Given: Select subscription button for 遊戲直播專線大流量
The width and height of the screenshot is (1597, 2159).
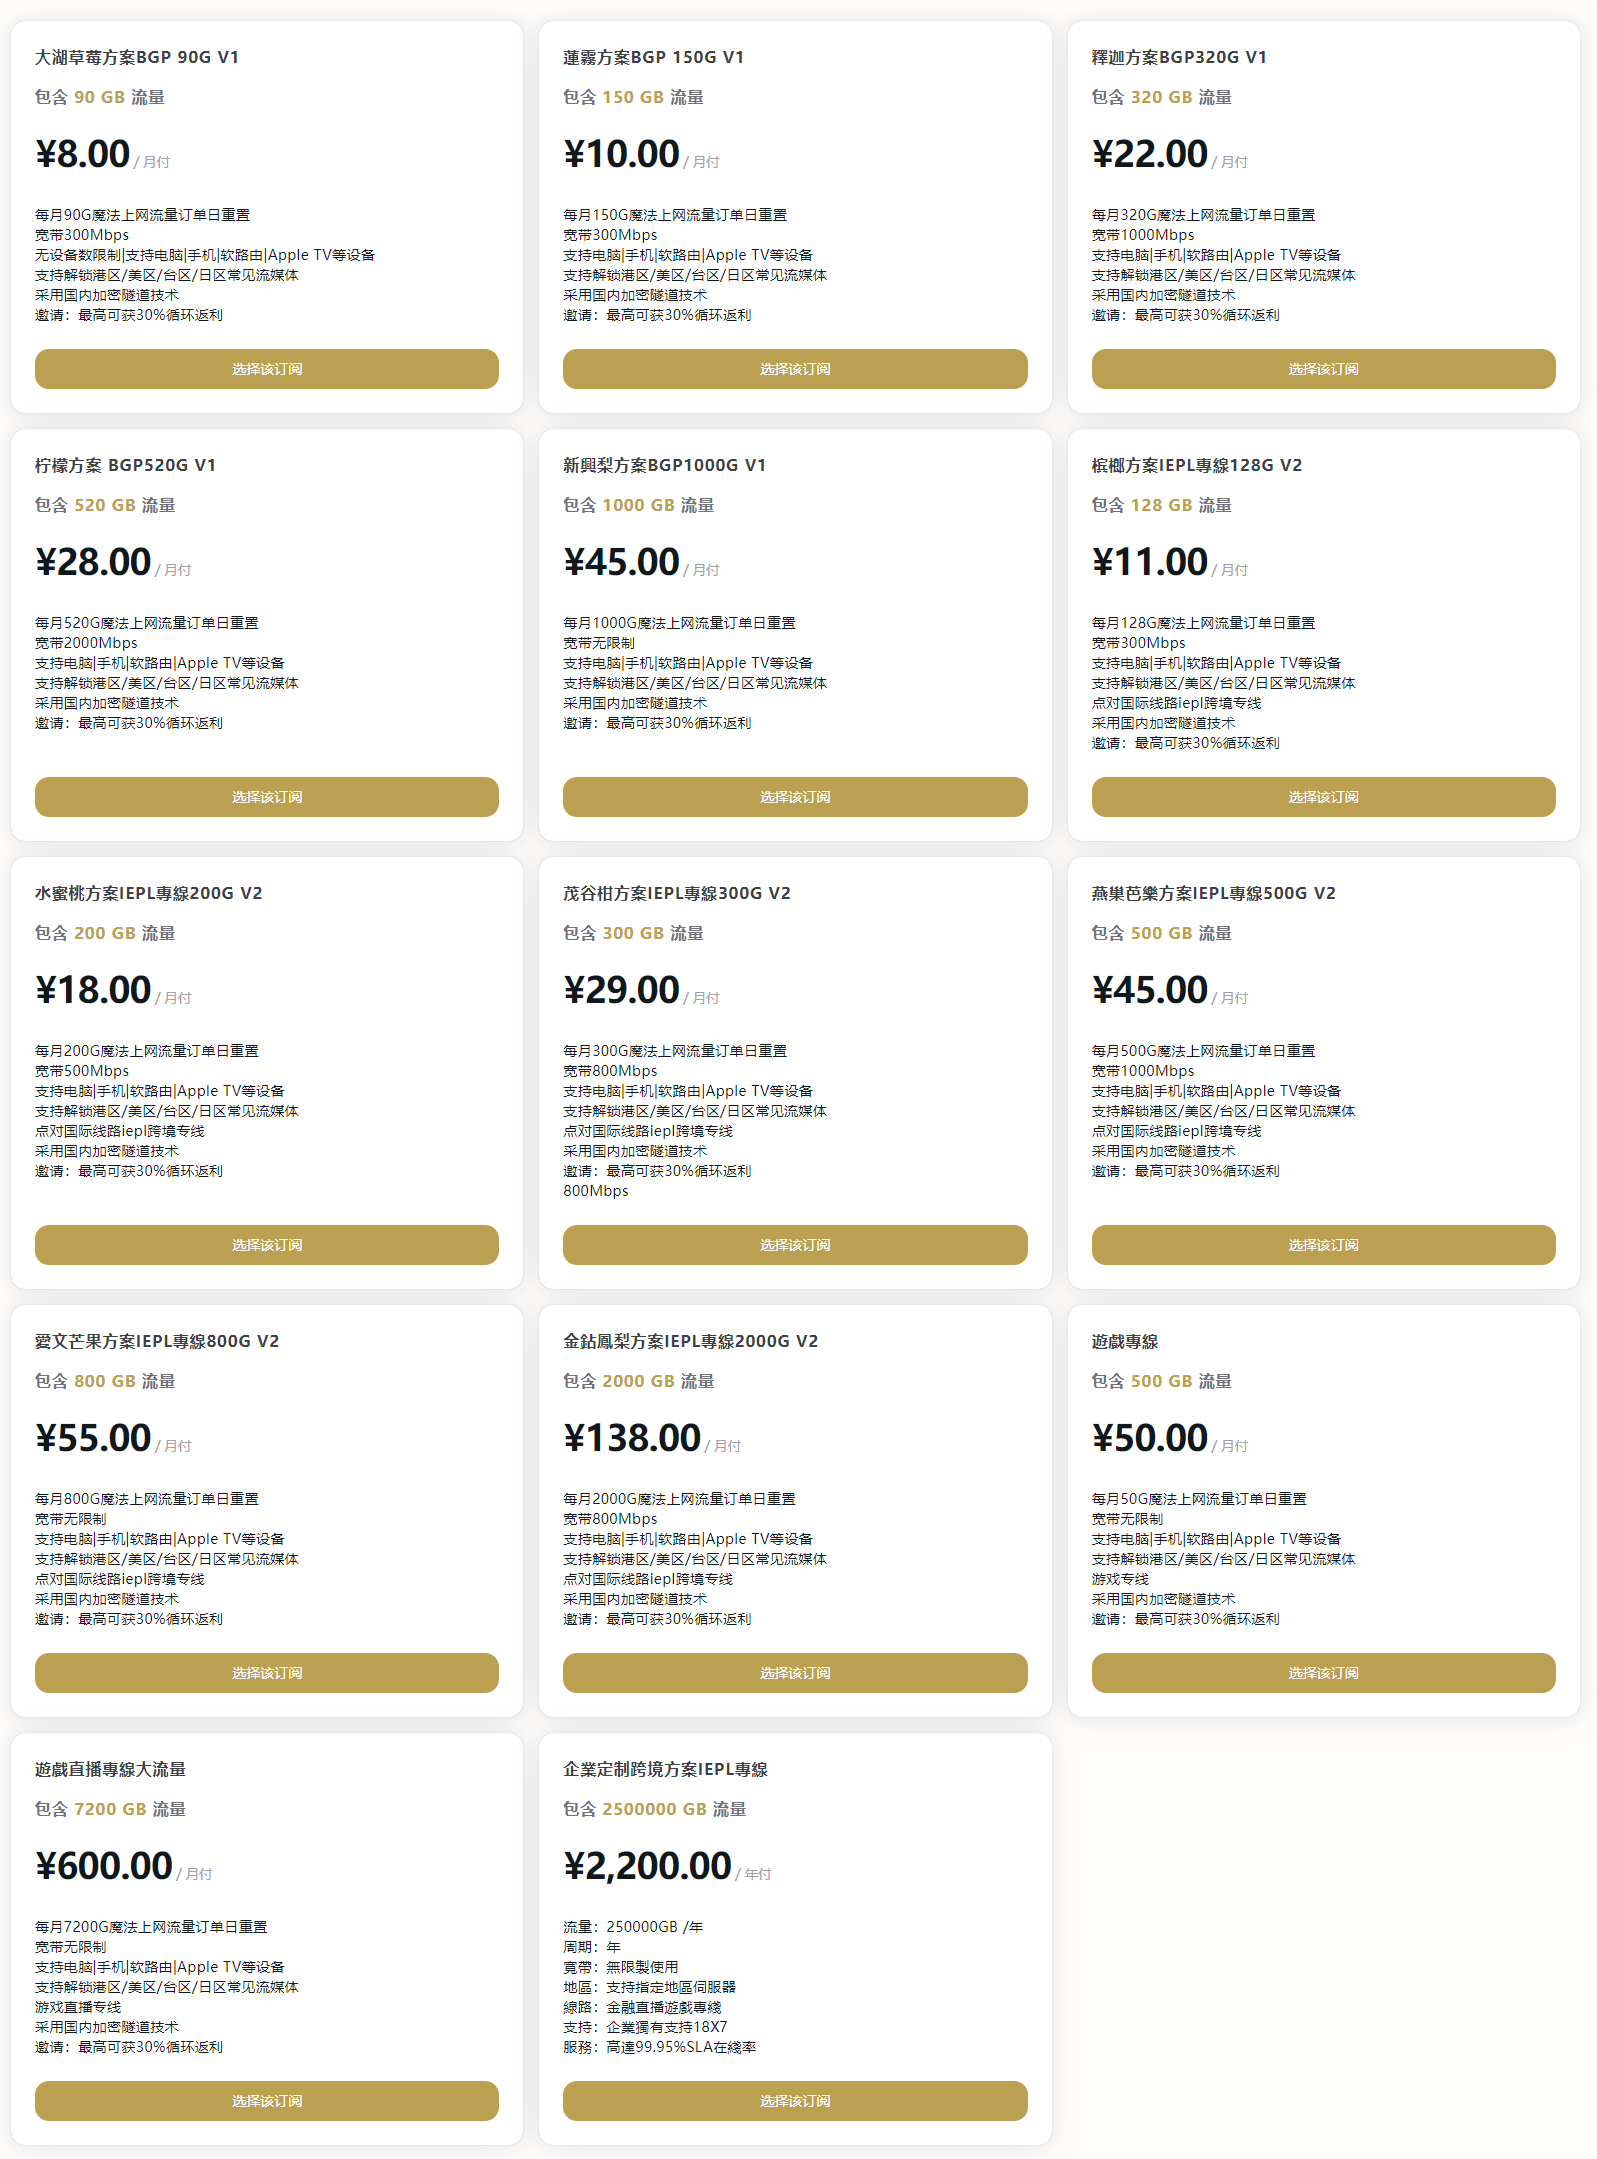Looking at the screenshot, I should pos(267,2101).
